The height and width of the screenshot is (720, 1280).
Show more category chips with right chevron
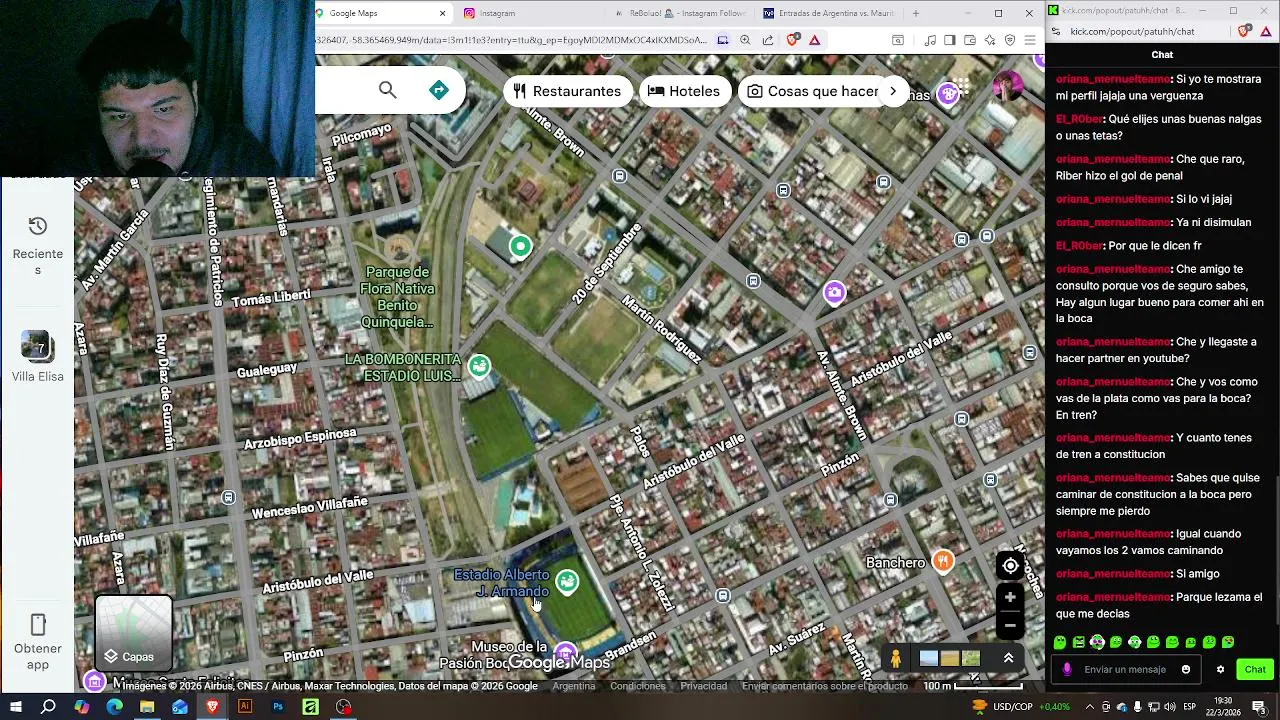(x=893, y=91)
